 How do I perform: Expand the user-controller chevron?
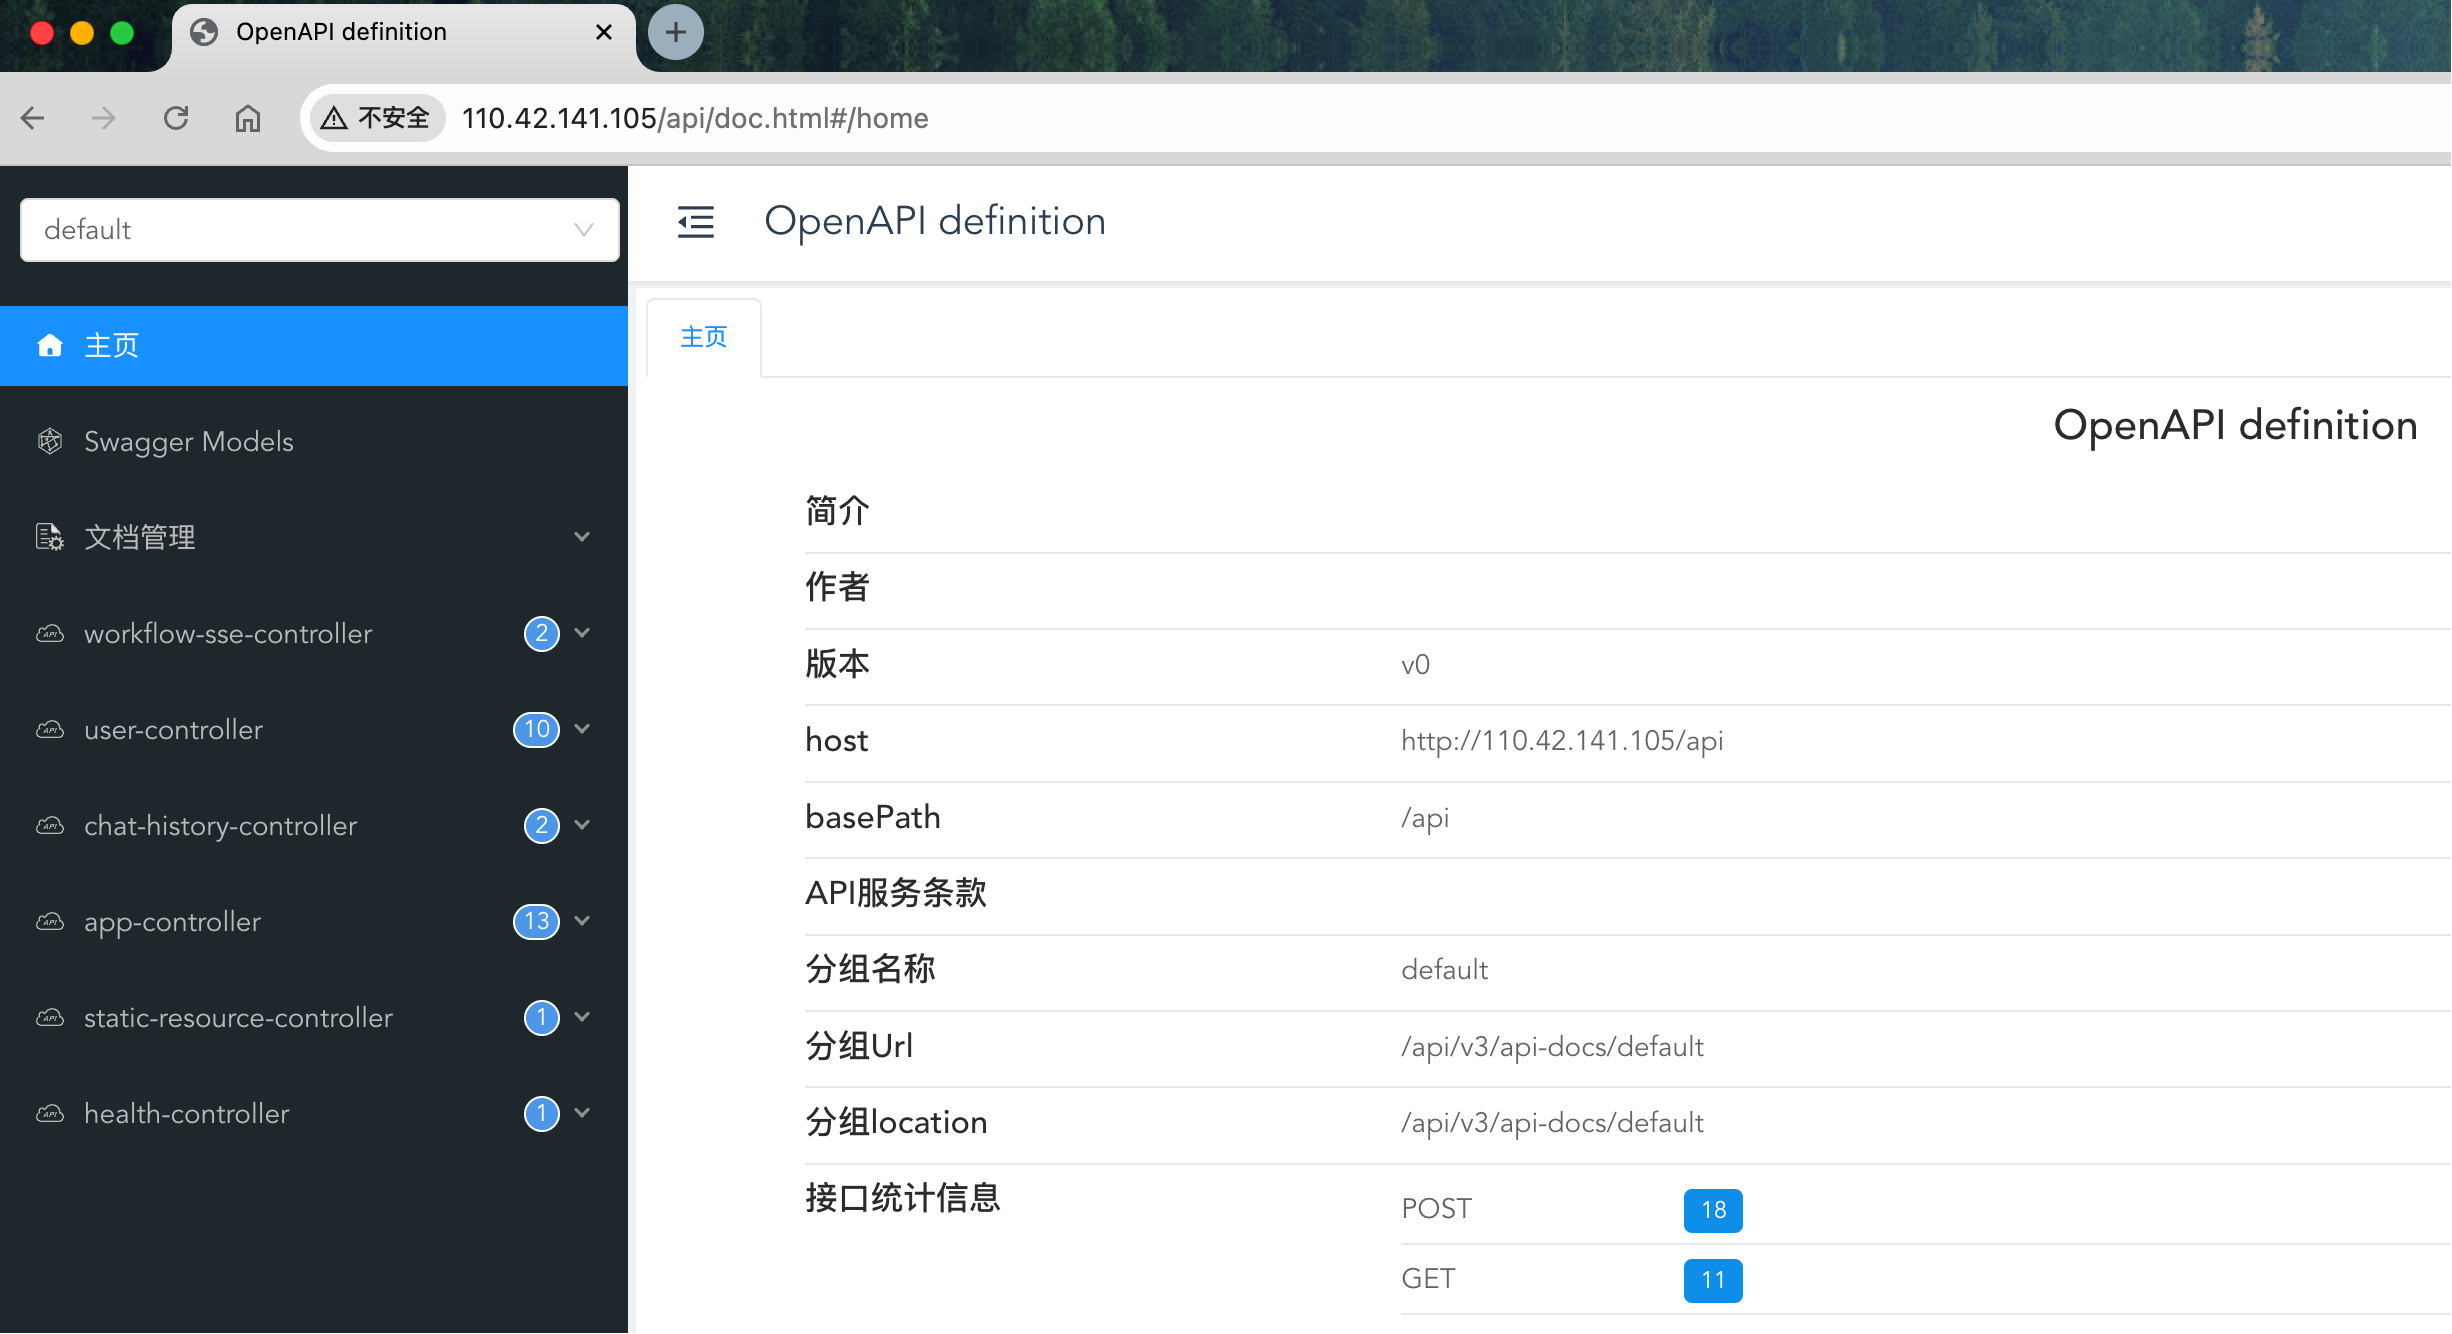coord(583,729)
